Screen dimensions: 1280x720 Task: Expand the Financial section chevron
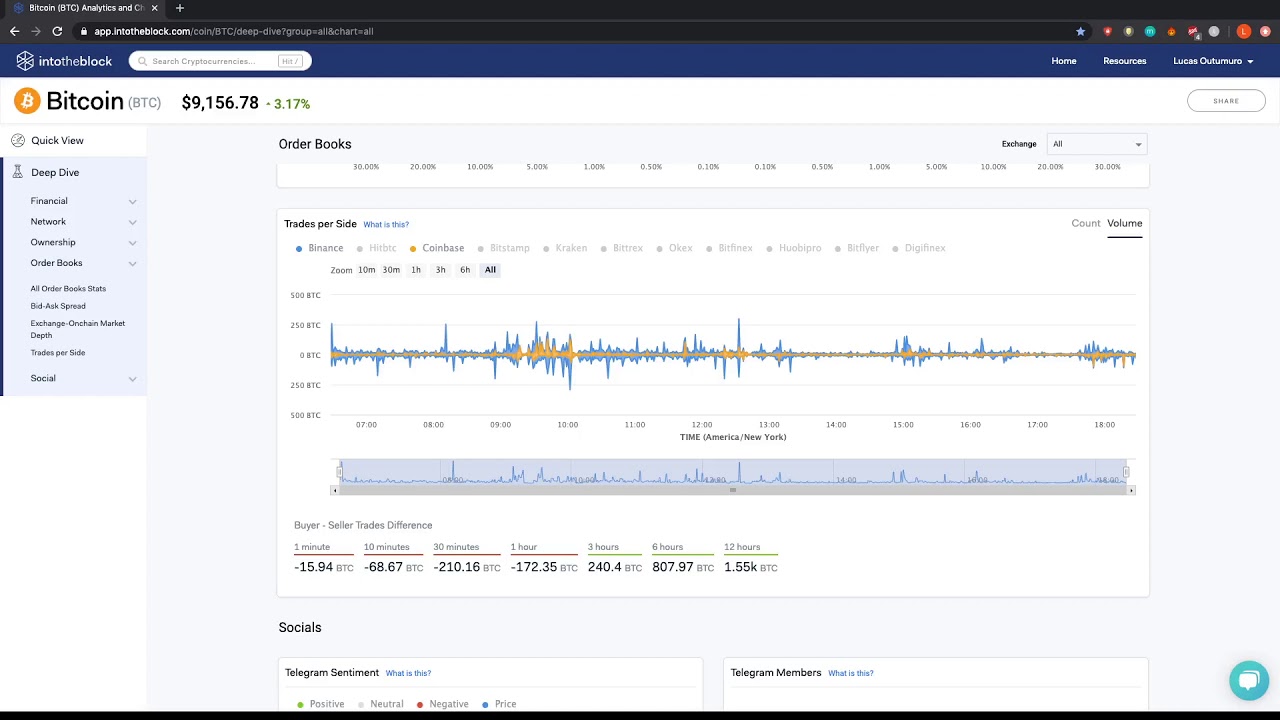[x=132, y=202]
